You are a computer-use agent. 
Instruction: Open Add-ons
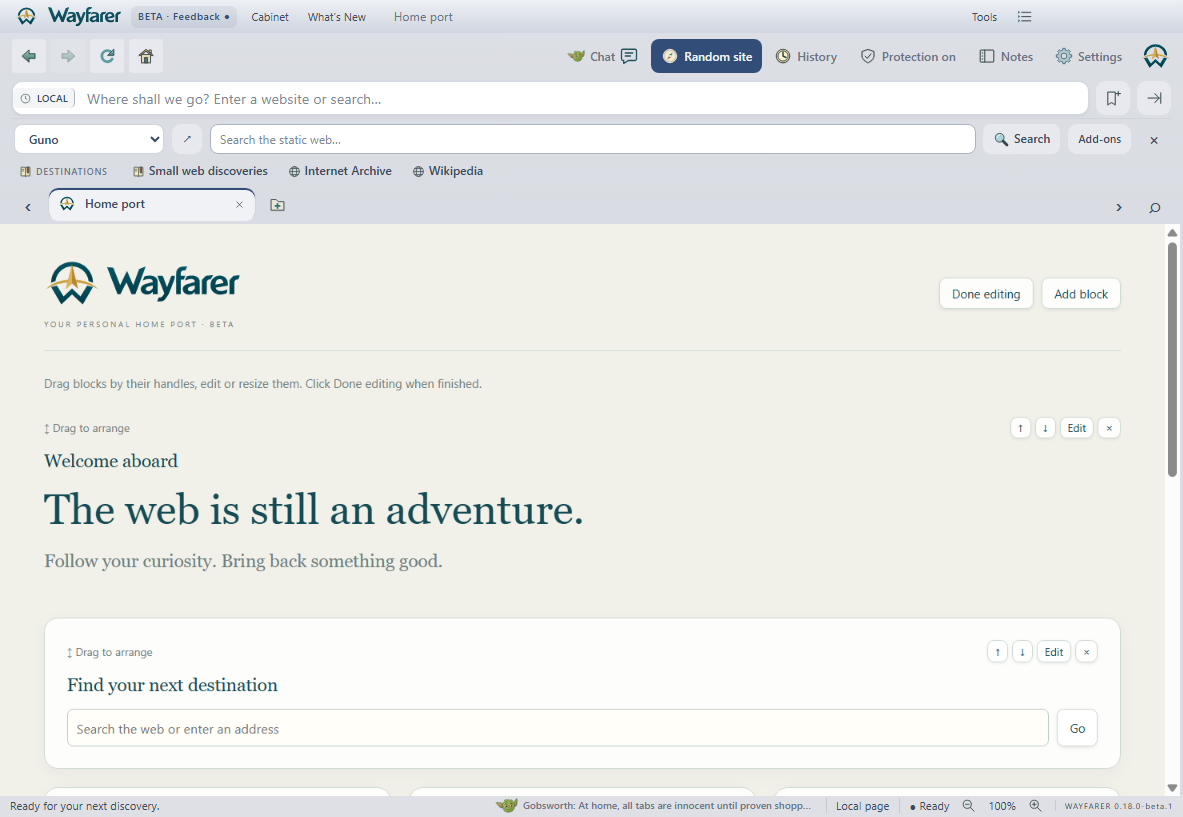(1099, 140)
